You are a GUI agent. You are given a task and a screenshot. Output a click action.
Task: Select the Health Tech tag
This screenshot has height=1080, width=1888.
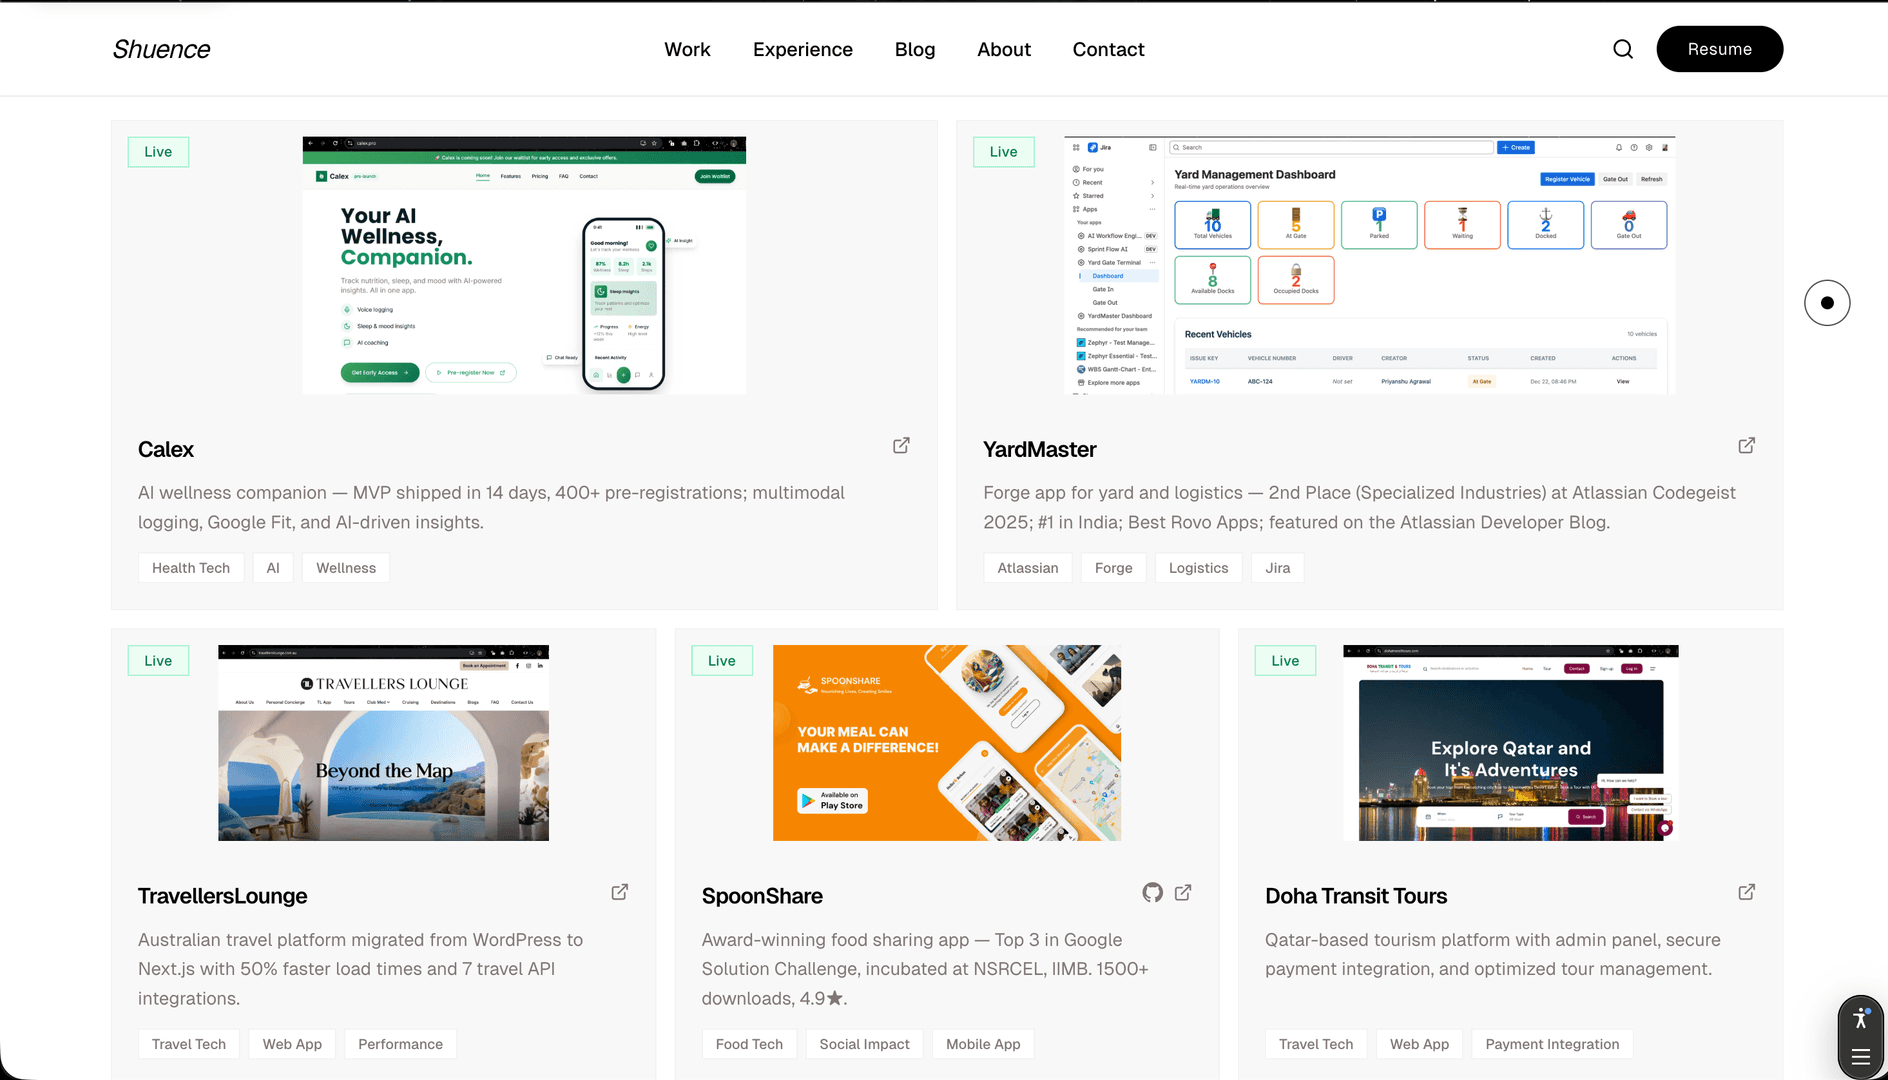tap(191, 568)
